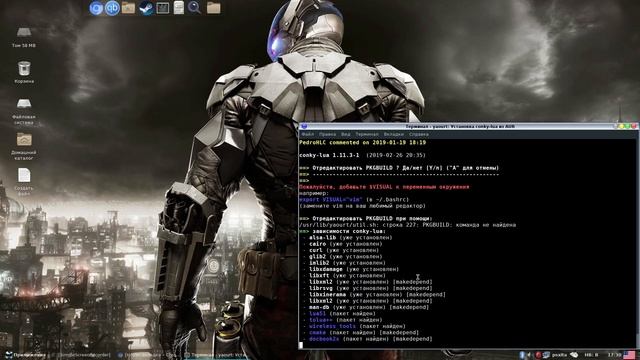This screenshot has height=360, width=640.
Task: Click the 'librsvg' dependency line
Action: (367, 288)
